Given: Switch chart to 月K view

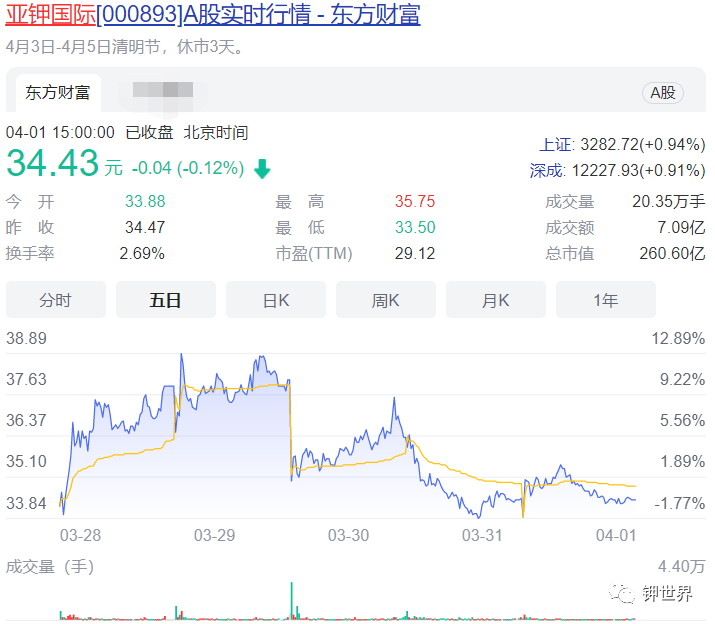Looking at the screenshot, I should 496,300.
